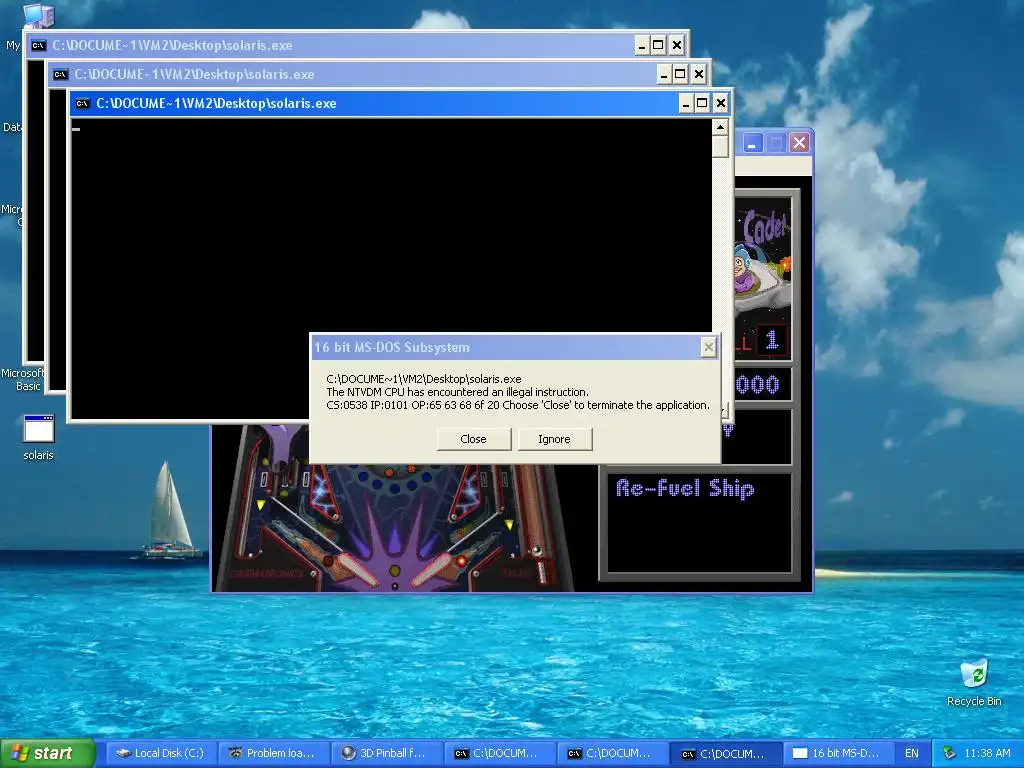Screen dimensions: 1024x768
Task: Close the 3D Pinball window
Action: 799,143
